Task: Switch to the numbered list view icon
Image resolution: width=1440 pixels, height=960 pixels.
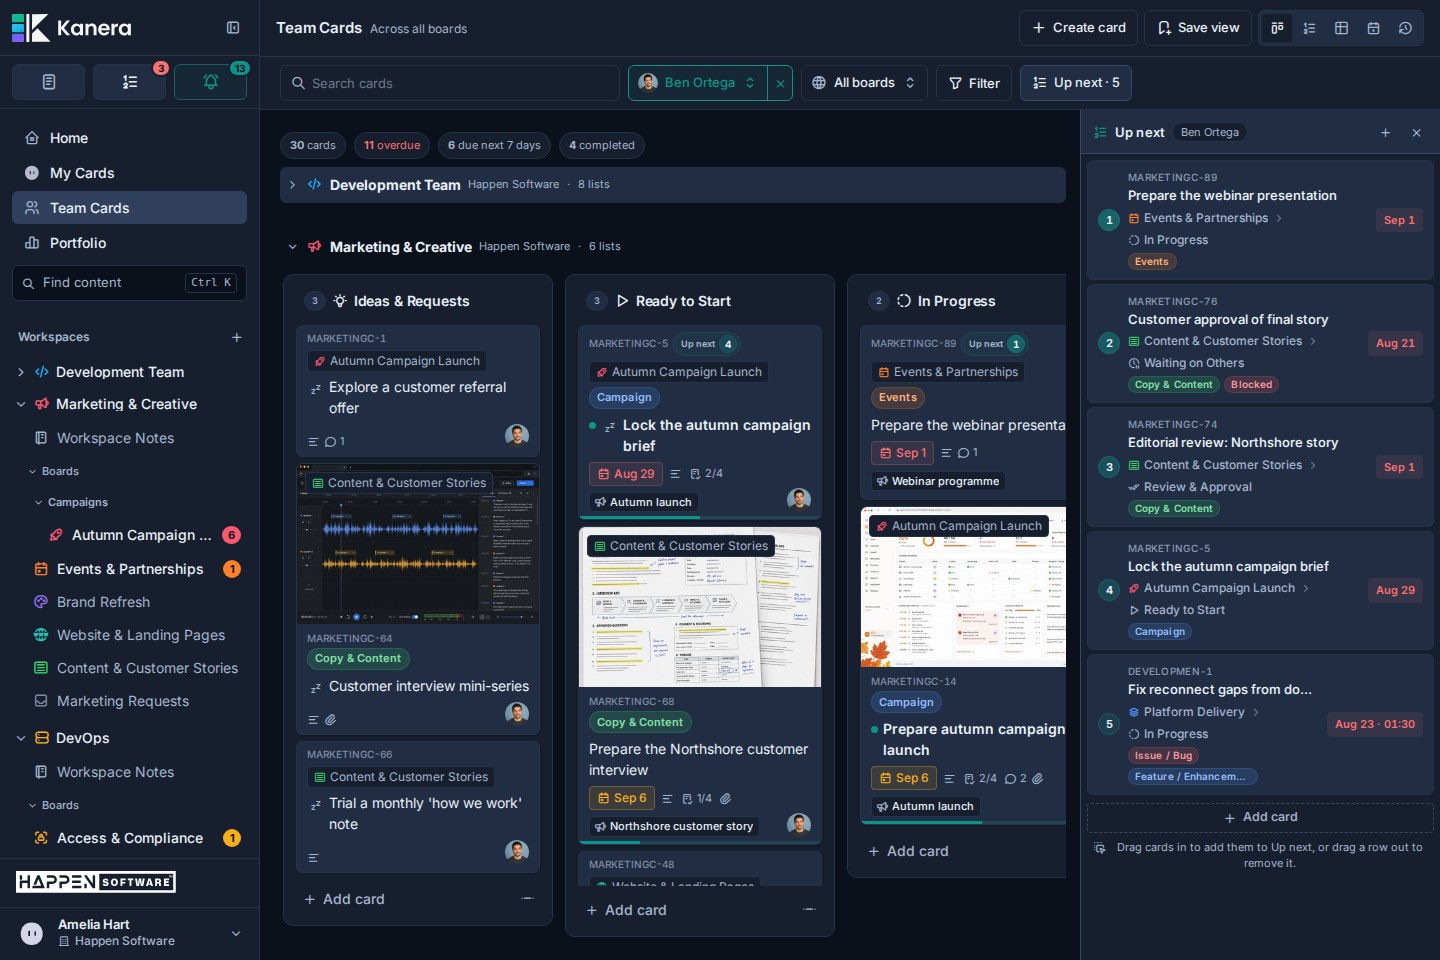Action: pyautogui.click(x=1309, y=28)
